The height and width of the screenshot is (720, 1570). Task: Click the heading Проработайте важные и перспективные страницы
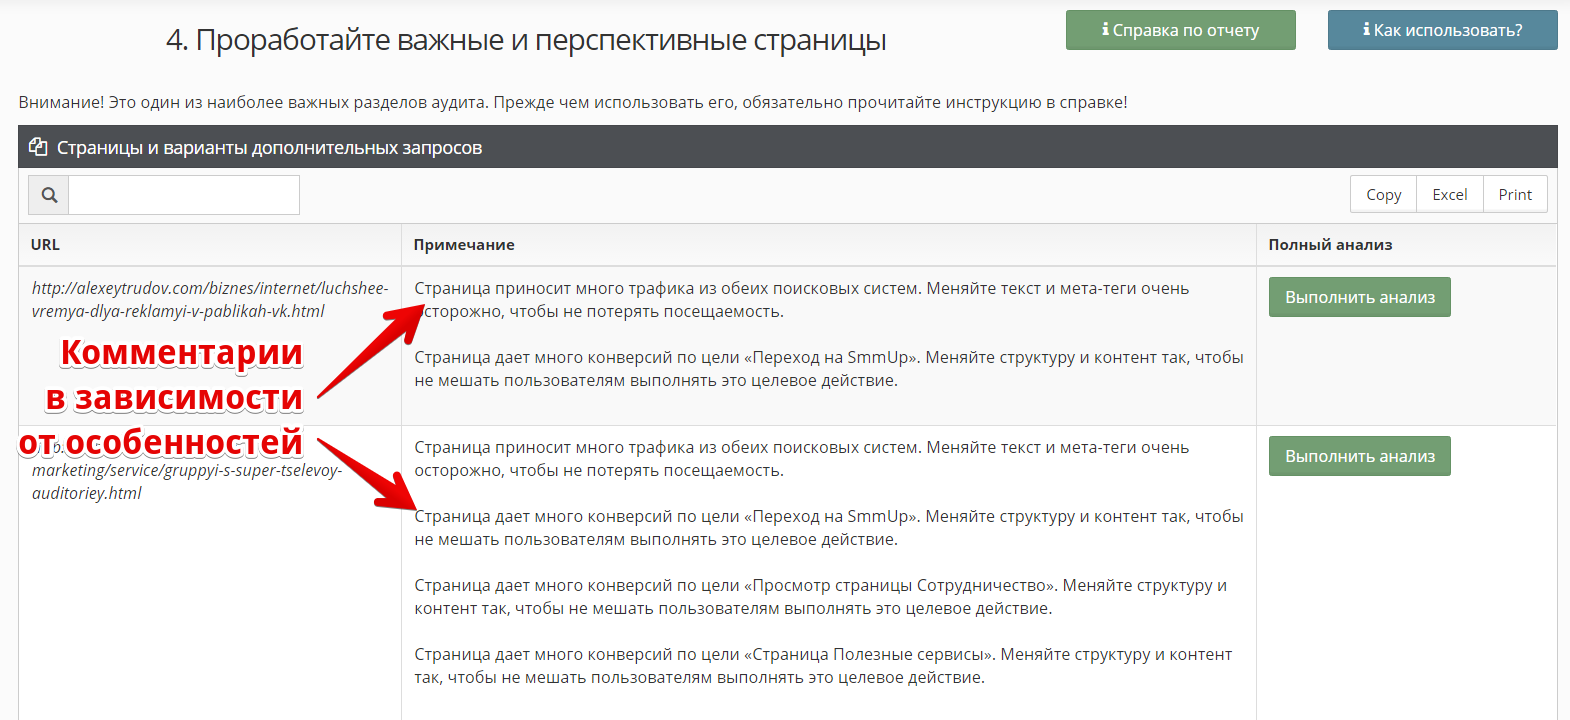click(x=526, y=40)
